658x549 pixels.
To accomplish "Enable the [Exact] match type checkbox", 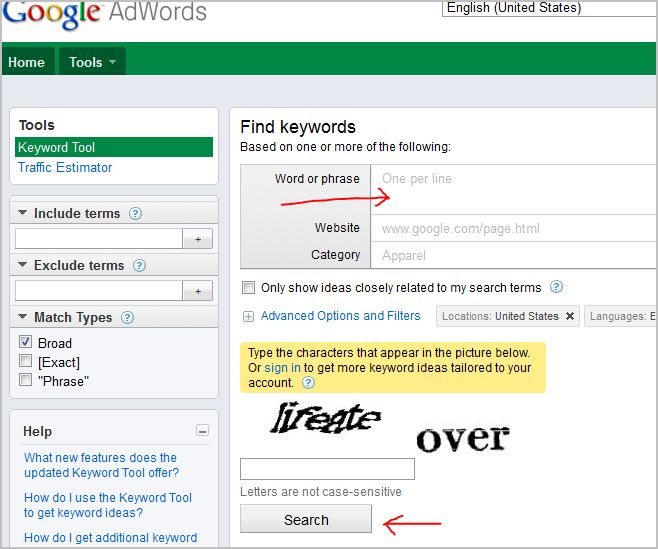I will [x=26, y=362].
